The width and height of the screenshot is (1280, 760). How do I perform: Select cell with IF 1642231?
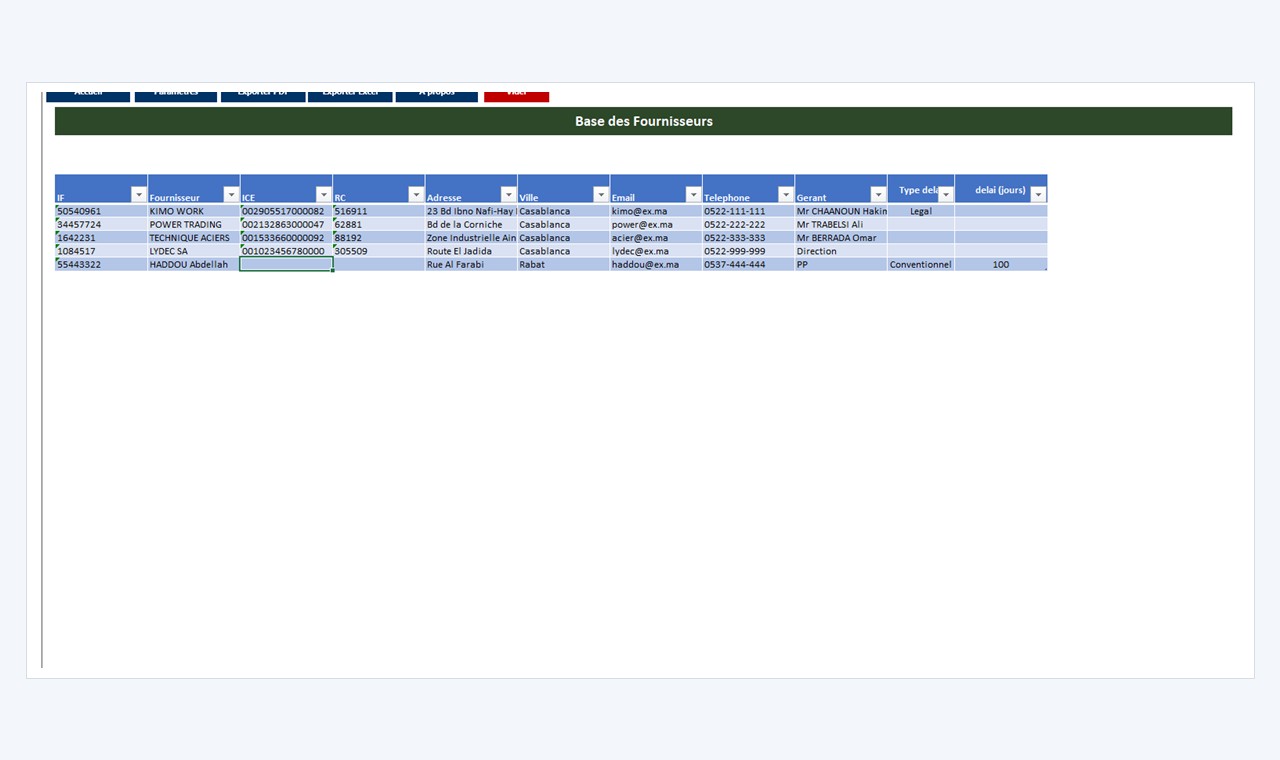click(101, 238)
